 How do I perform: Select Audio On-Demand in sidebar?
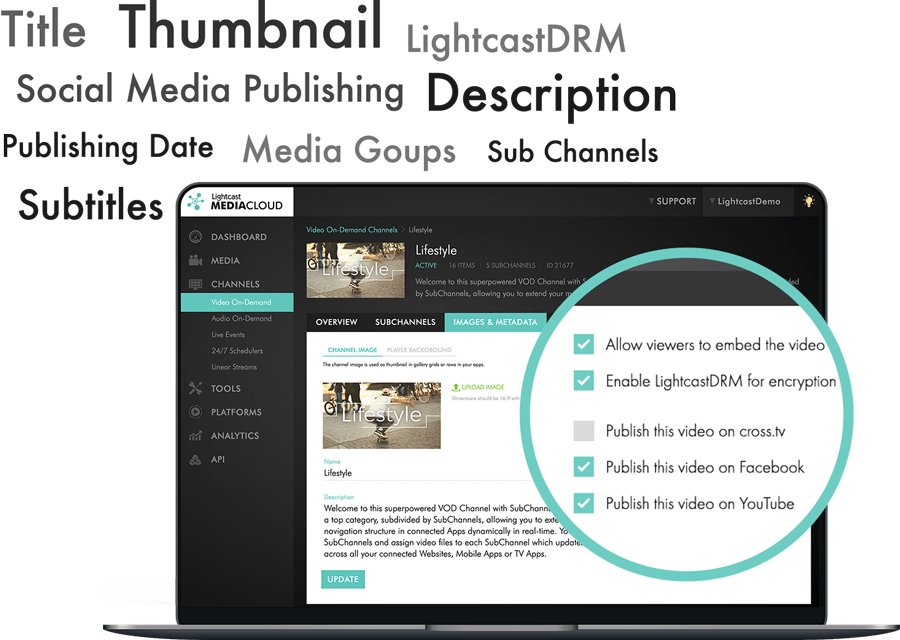(x=241, y=318)
